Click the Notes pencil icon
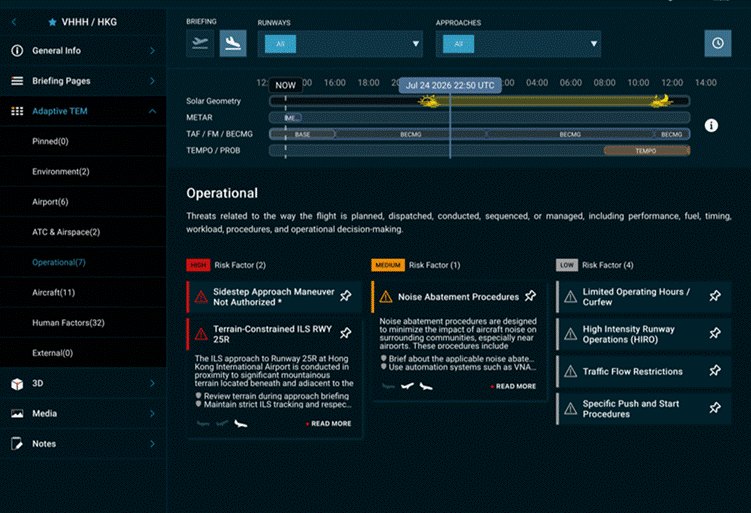 click(x=17, y=444)
